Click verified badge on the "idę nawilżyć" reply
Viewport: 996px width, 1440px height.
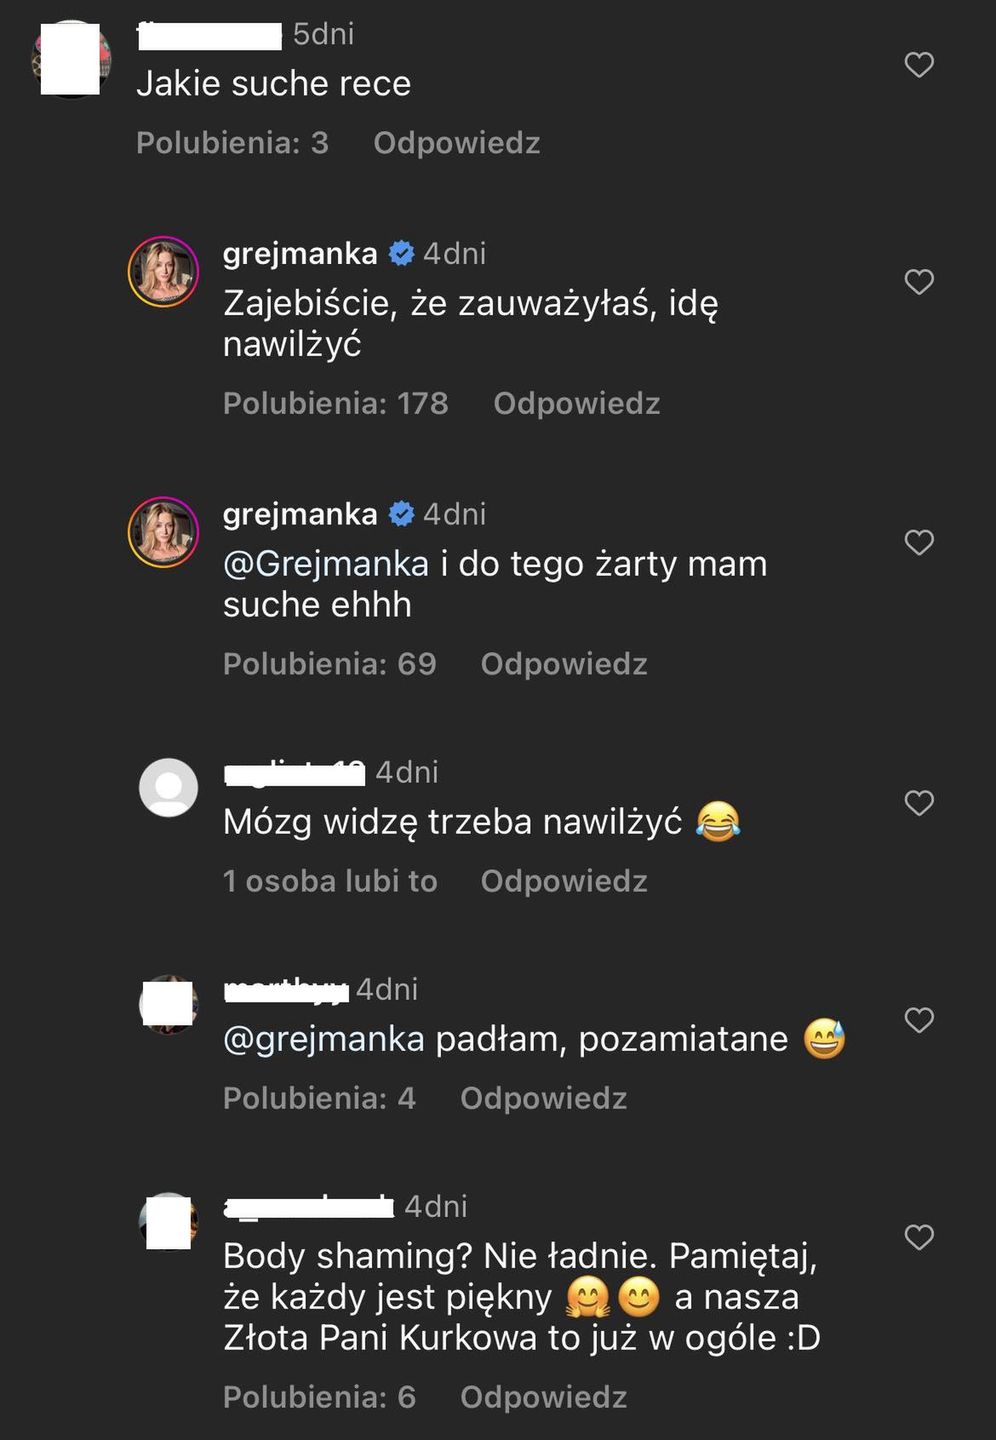401,254
